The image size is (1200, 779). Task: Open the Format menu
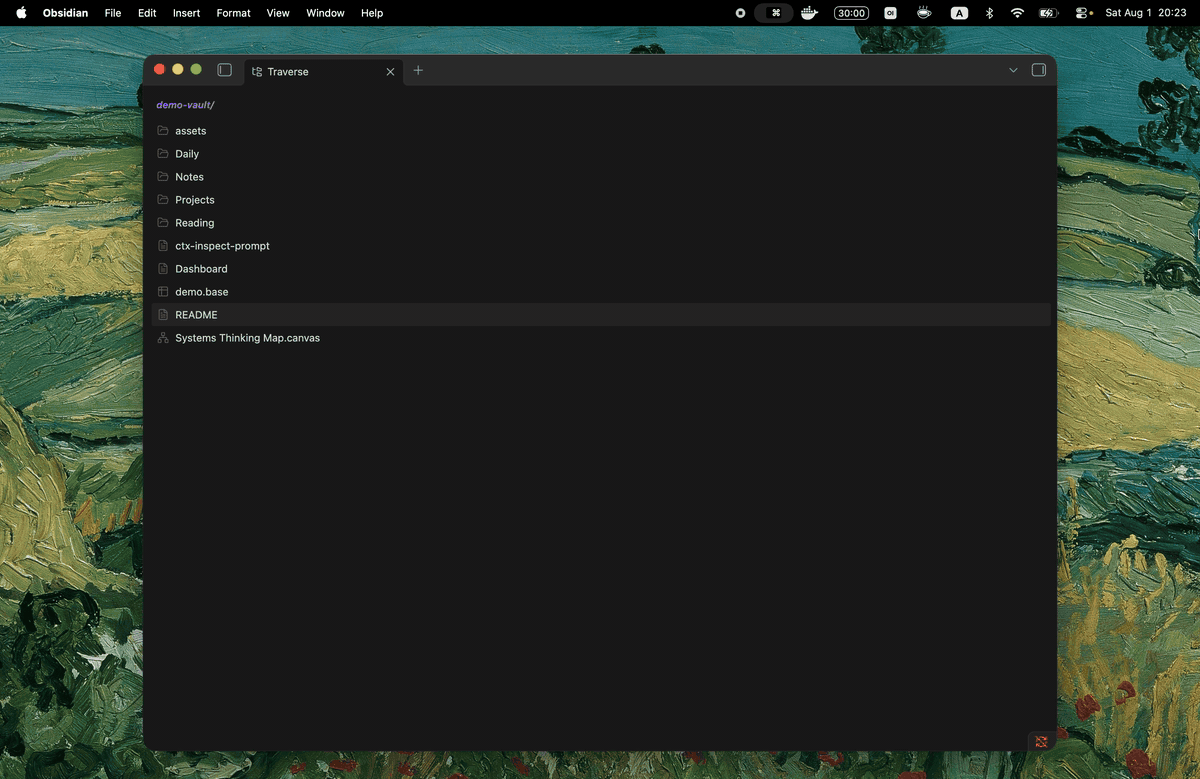(233, 13)
